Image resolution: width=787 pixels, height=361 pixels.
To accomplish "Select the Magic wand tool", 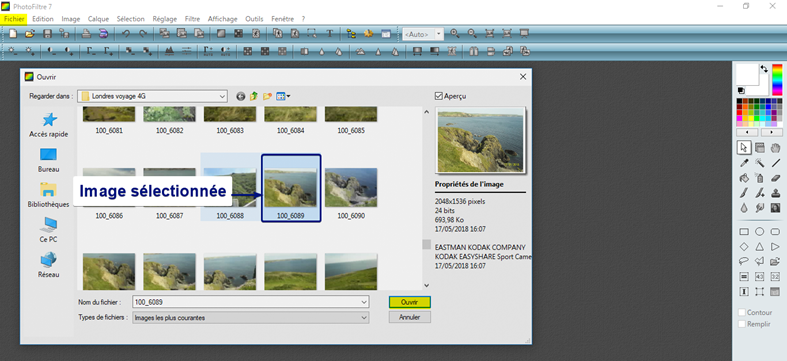I will pos(760,163).
